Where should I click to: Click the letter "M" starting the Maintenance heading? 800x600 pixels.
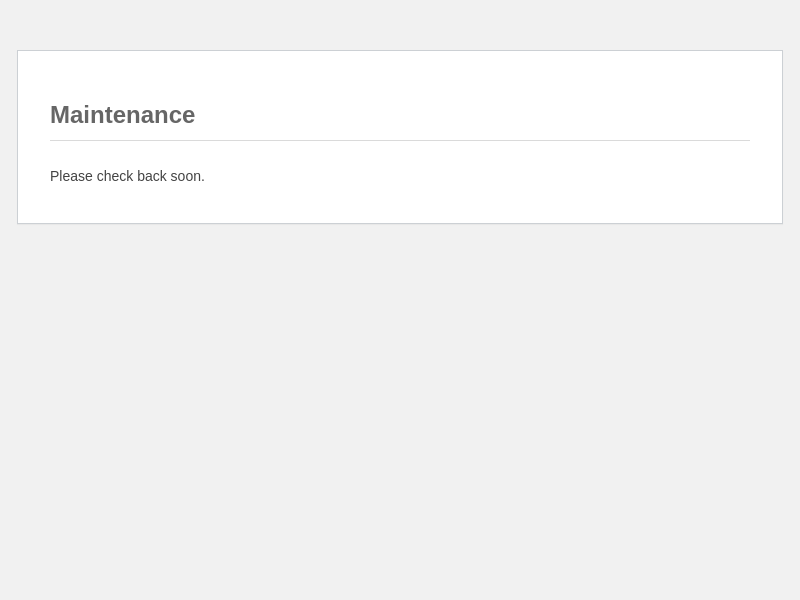pyautogui.click(x=60, y=115)
